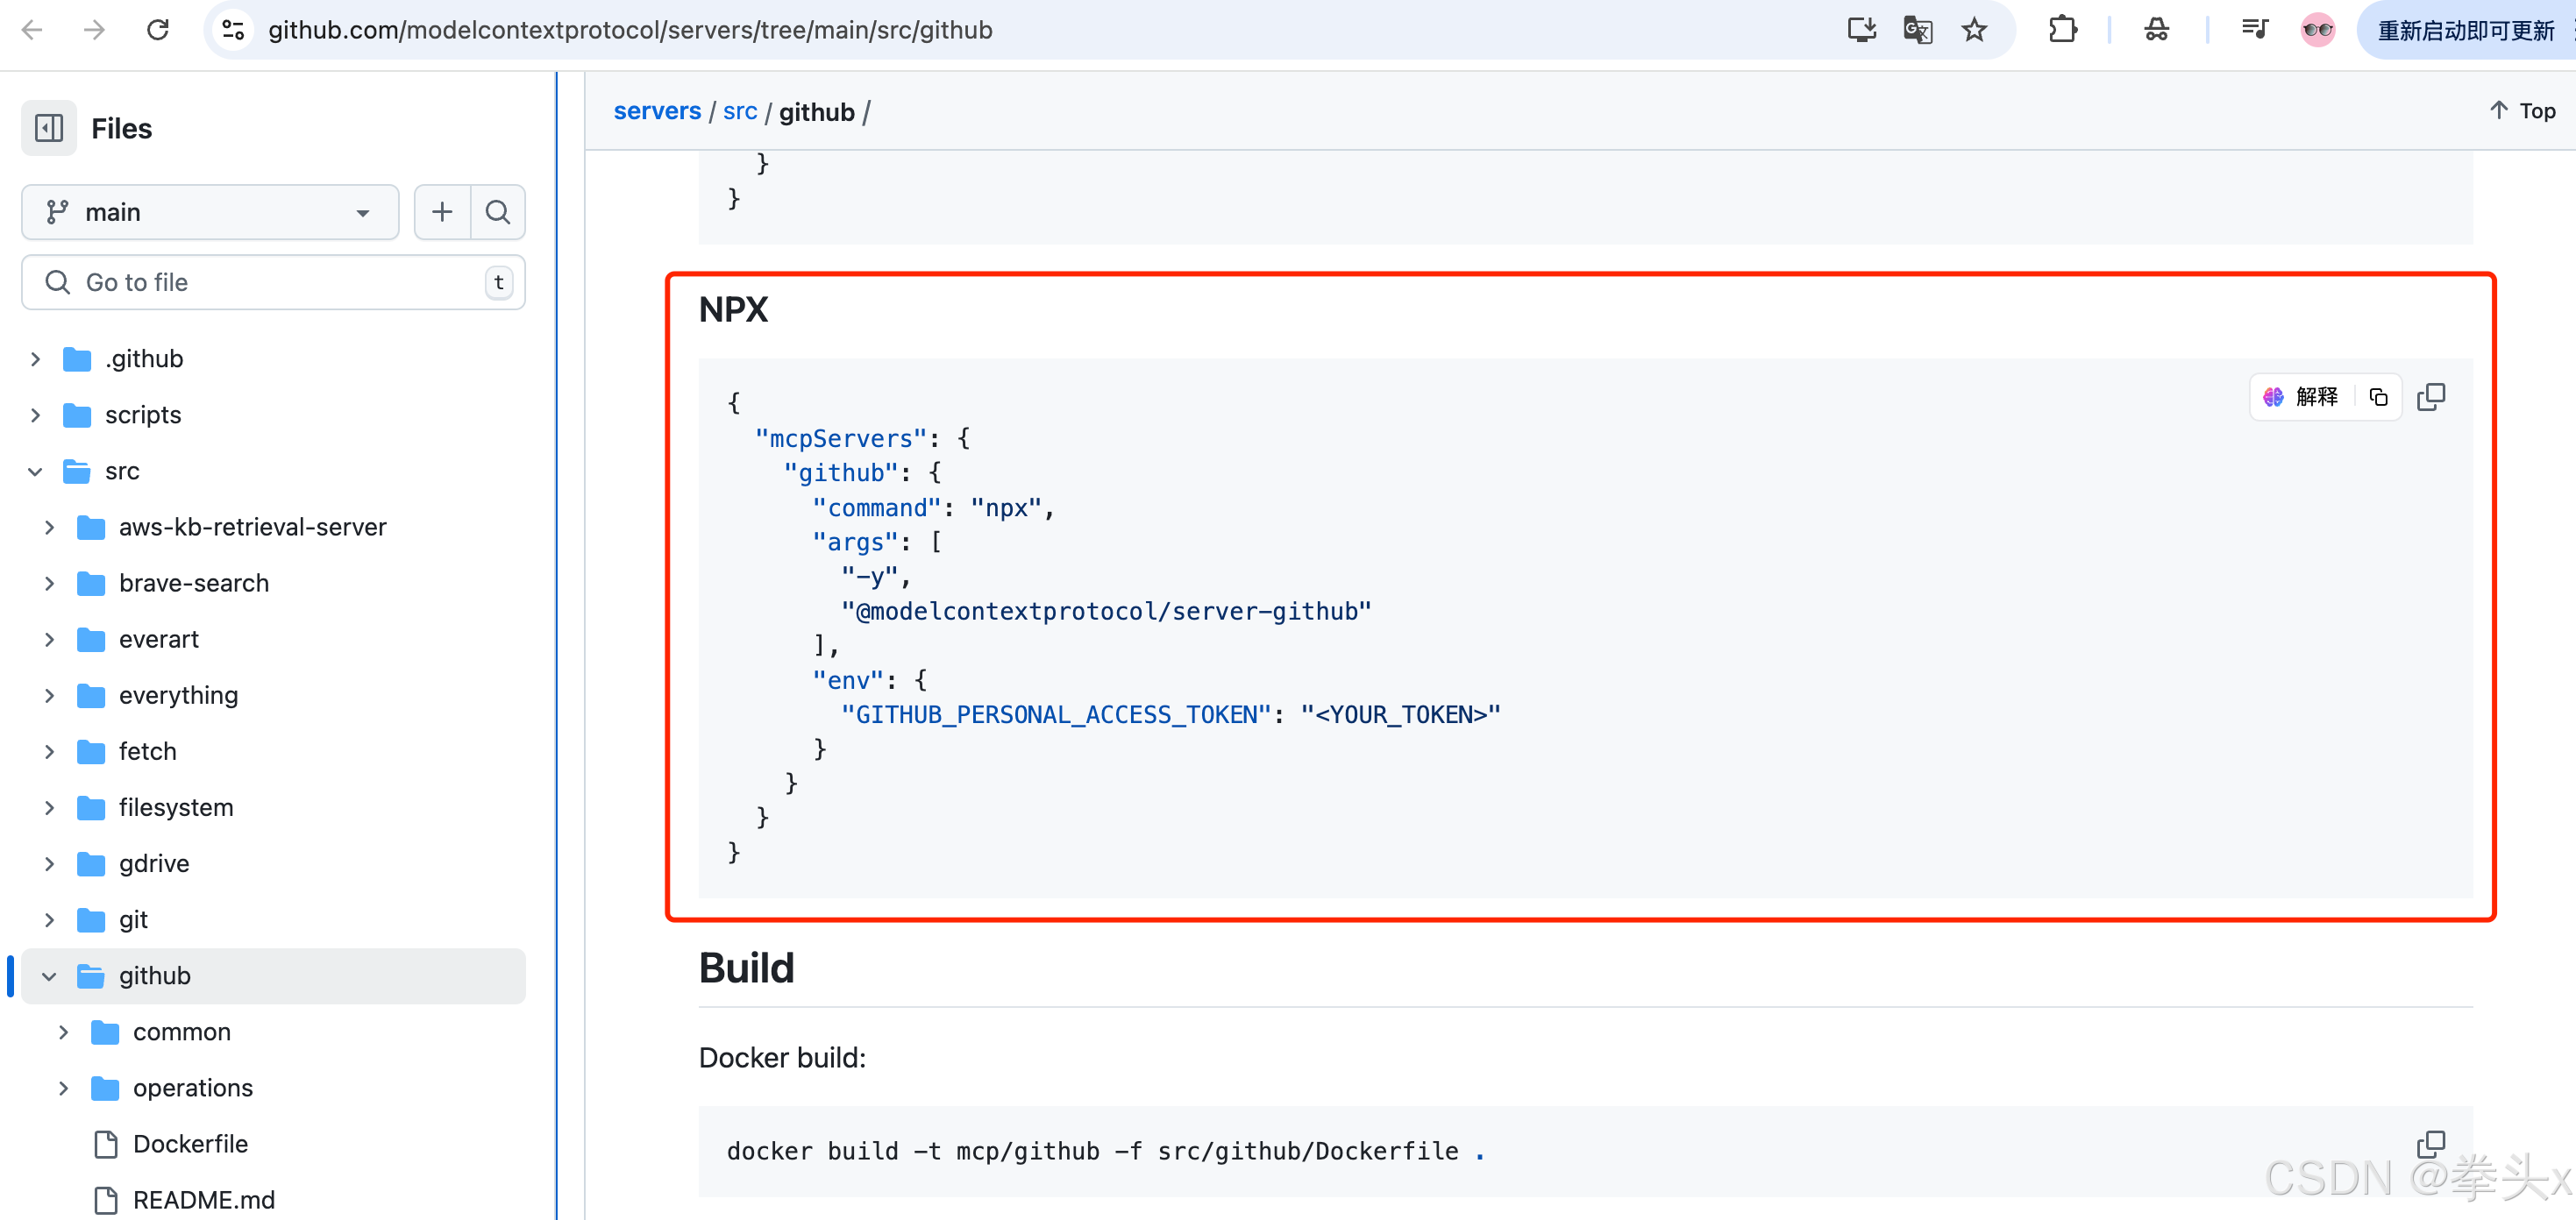Click the translate page icon
The height and width of the screenshot is (1220, 2576).
[1917, 30]
